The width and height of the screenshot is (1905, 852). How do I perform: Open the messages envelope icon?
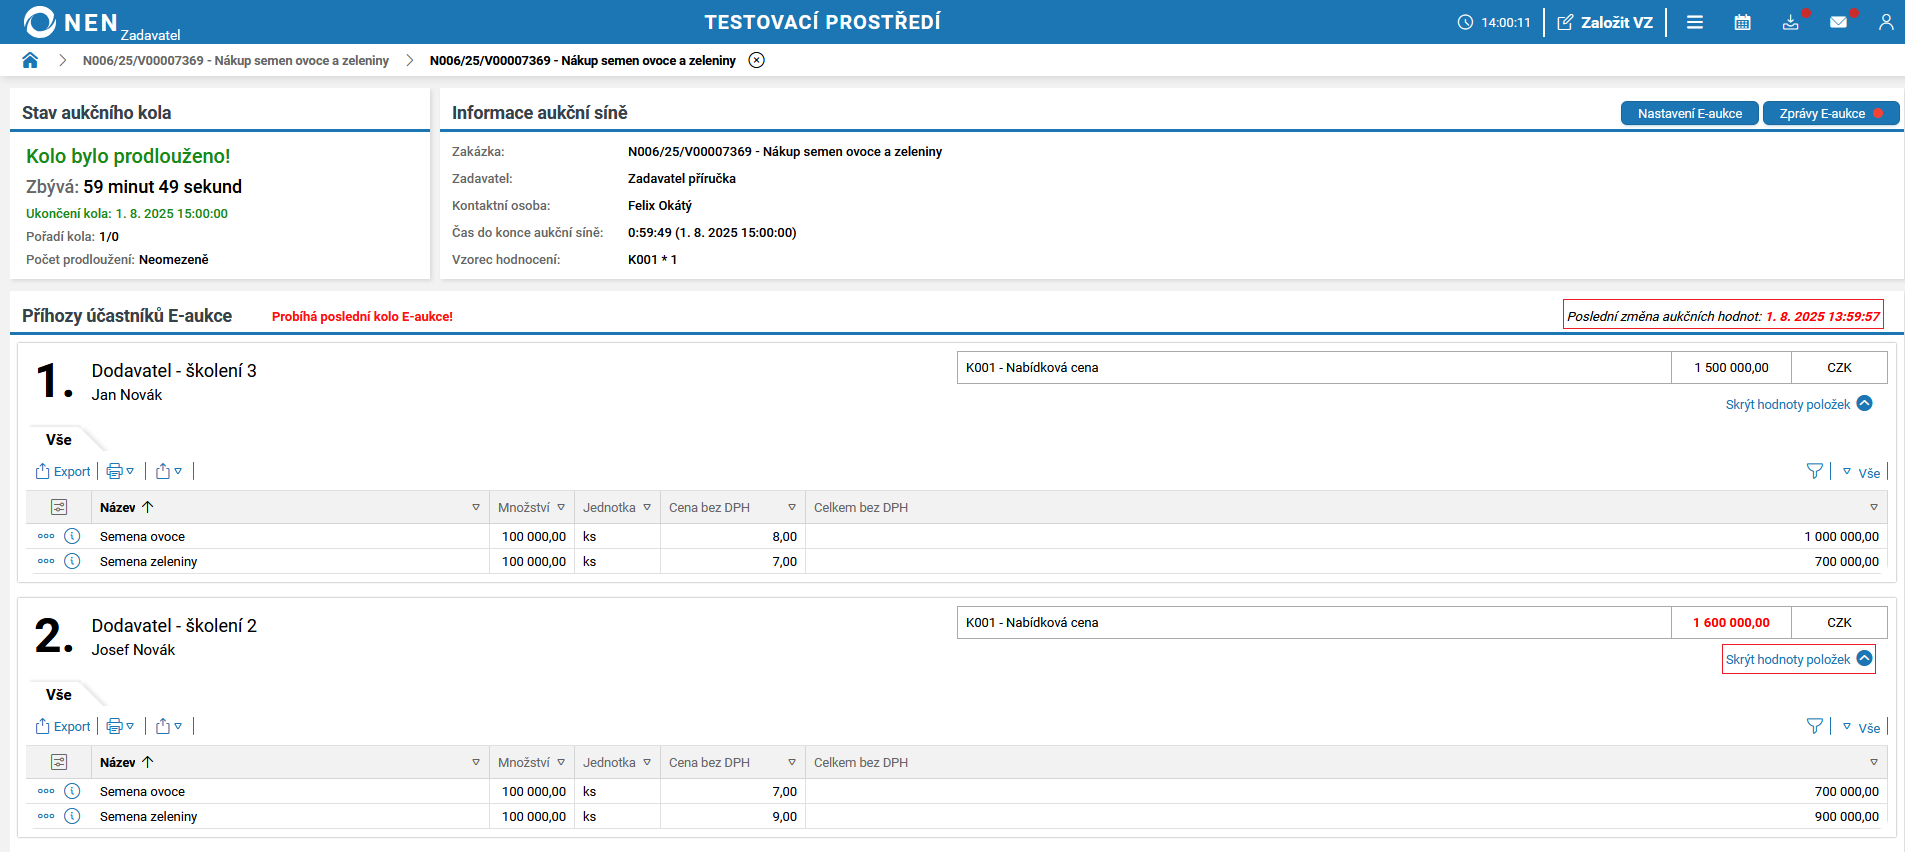click(x=1838, y=22)
